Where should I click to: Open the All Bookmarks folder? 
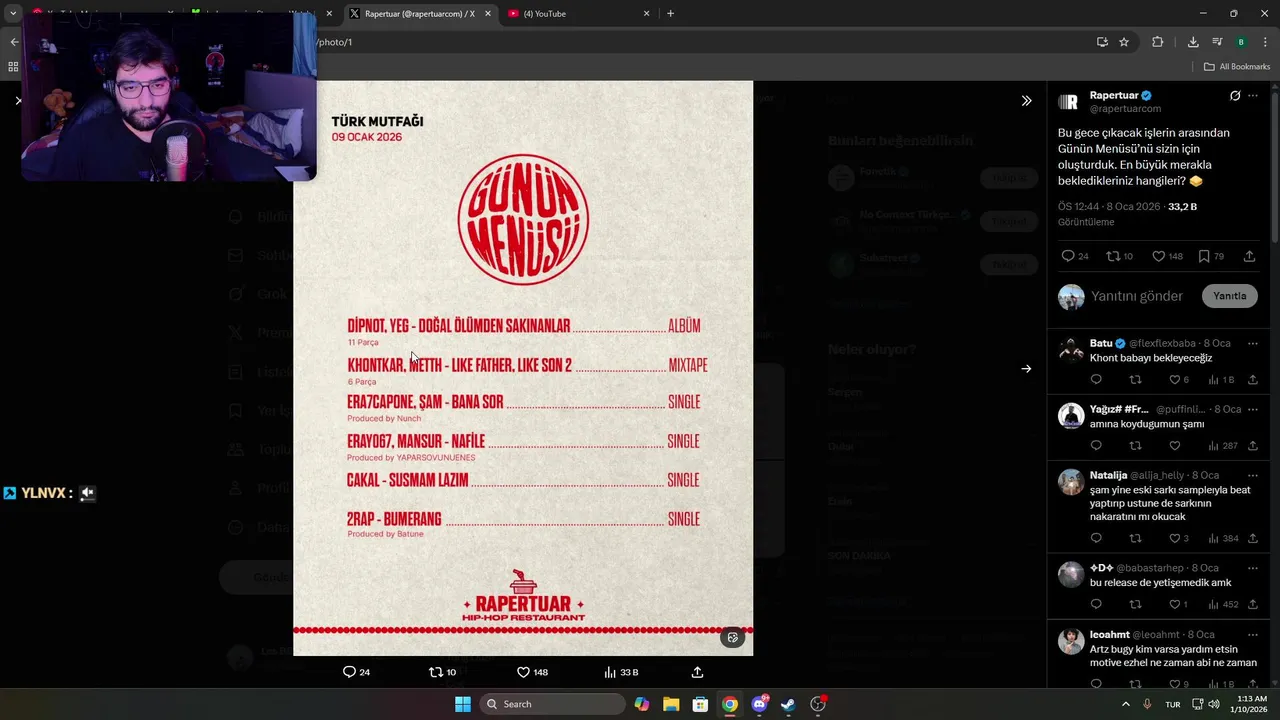pos(1237,67)
